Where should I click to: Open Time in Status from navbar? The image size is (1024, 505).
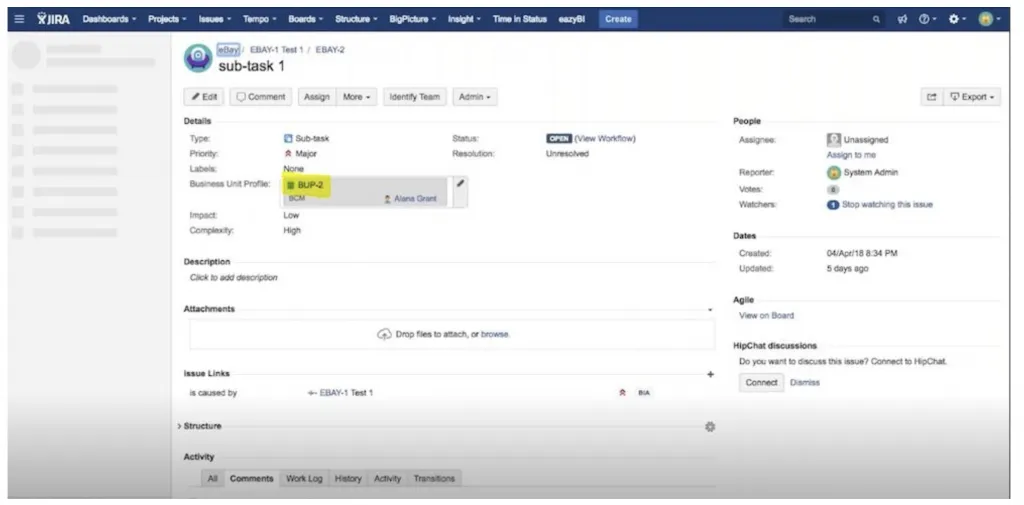tap(519, 19)
